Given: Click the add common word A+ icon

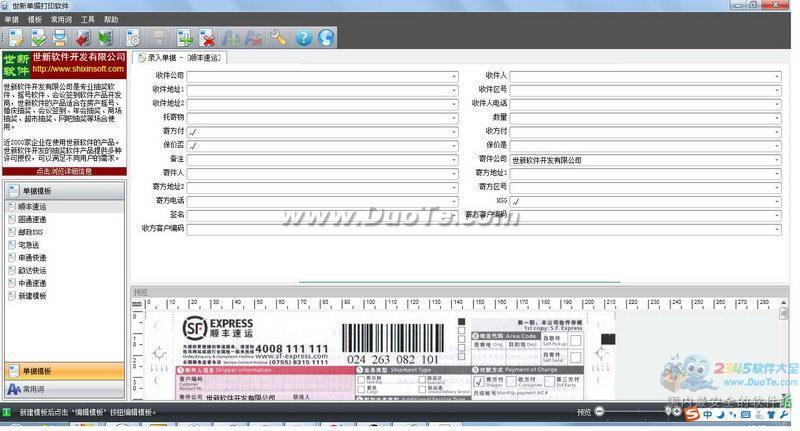Looking at the screenshot, I should tap(231, 38).
